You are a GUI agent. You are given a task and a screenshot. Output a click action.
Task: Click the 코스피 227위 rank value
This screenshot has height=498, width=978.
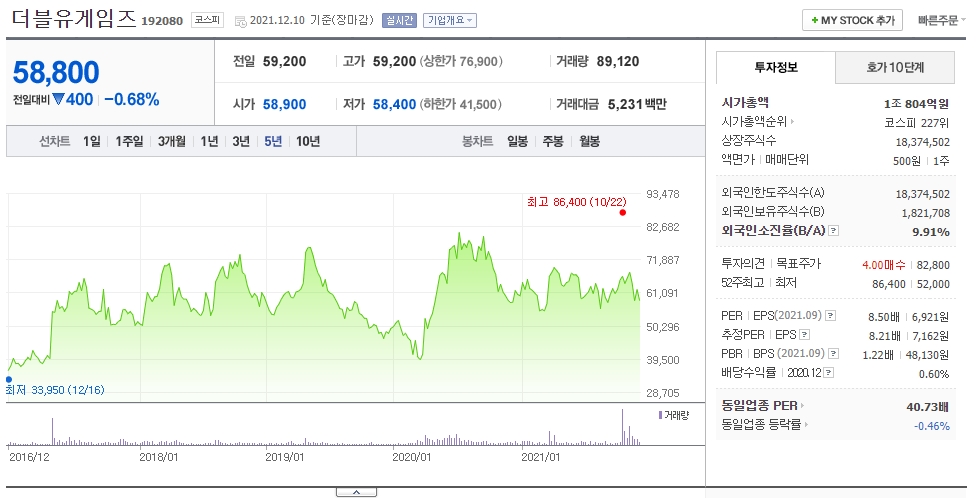[917, 123]
